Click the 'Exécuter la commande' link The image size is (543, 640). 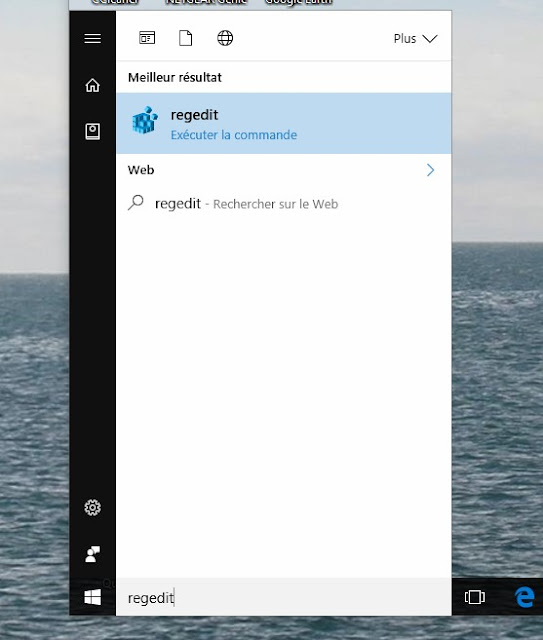234,135
